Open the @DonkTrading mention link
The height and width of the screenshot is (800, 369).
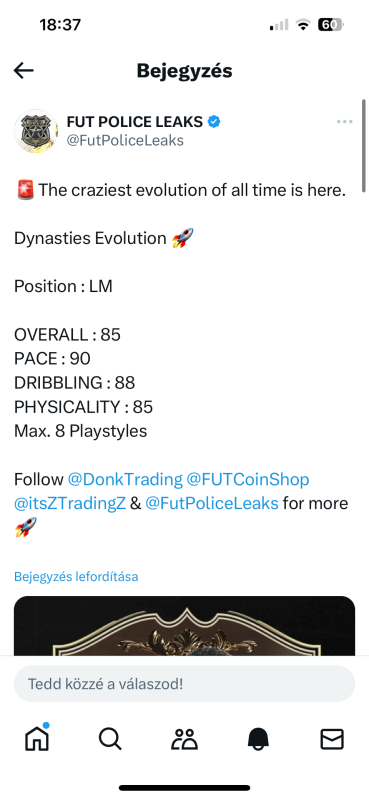point(125,480)
